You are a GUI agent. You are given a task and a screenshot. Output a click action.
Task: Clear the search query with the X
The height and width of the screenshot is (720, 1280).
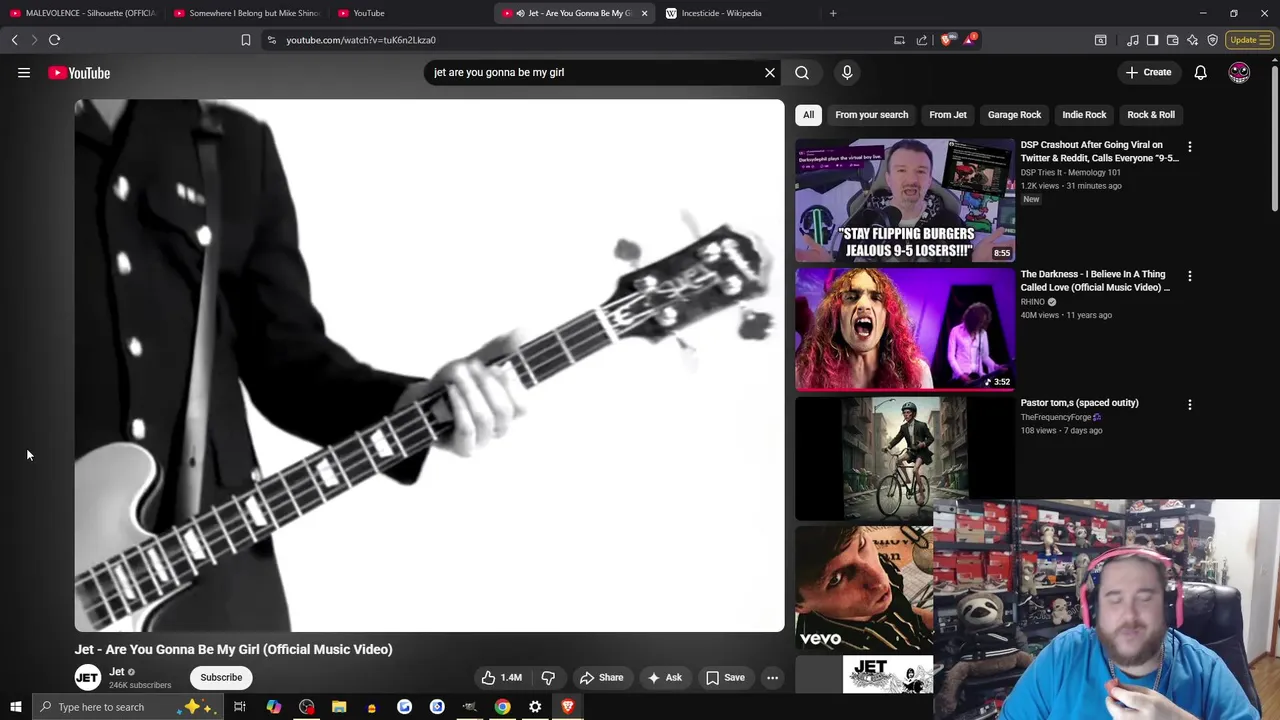tap(770, 72)
